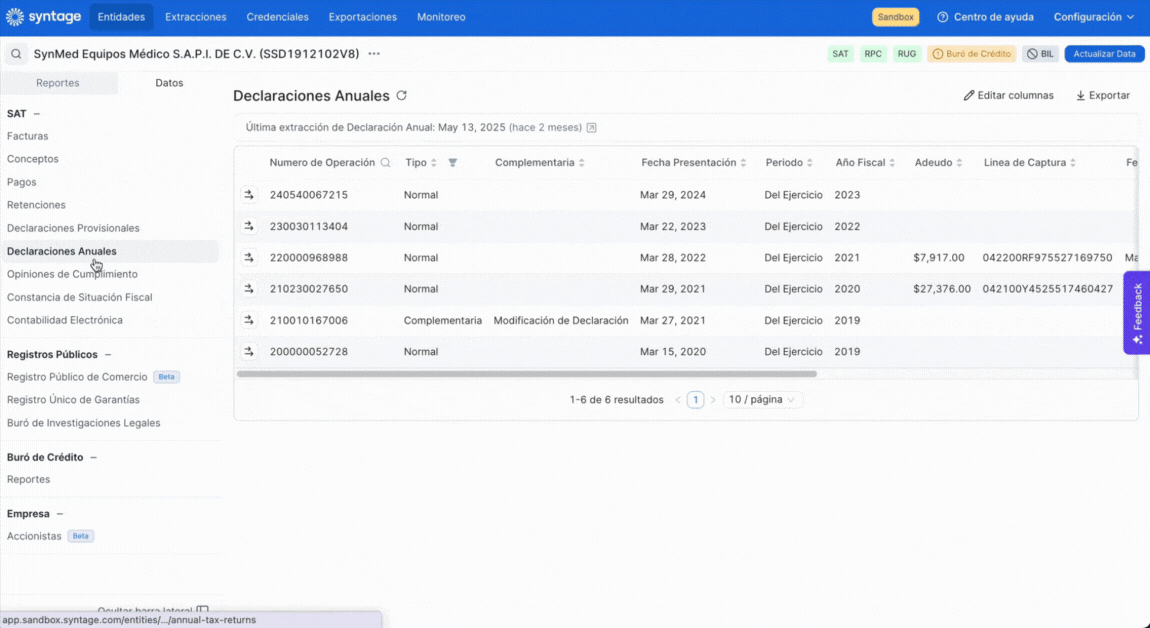
Task: Open Centro de ayuda
Action: [x=986, y=17]
